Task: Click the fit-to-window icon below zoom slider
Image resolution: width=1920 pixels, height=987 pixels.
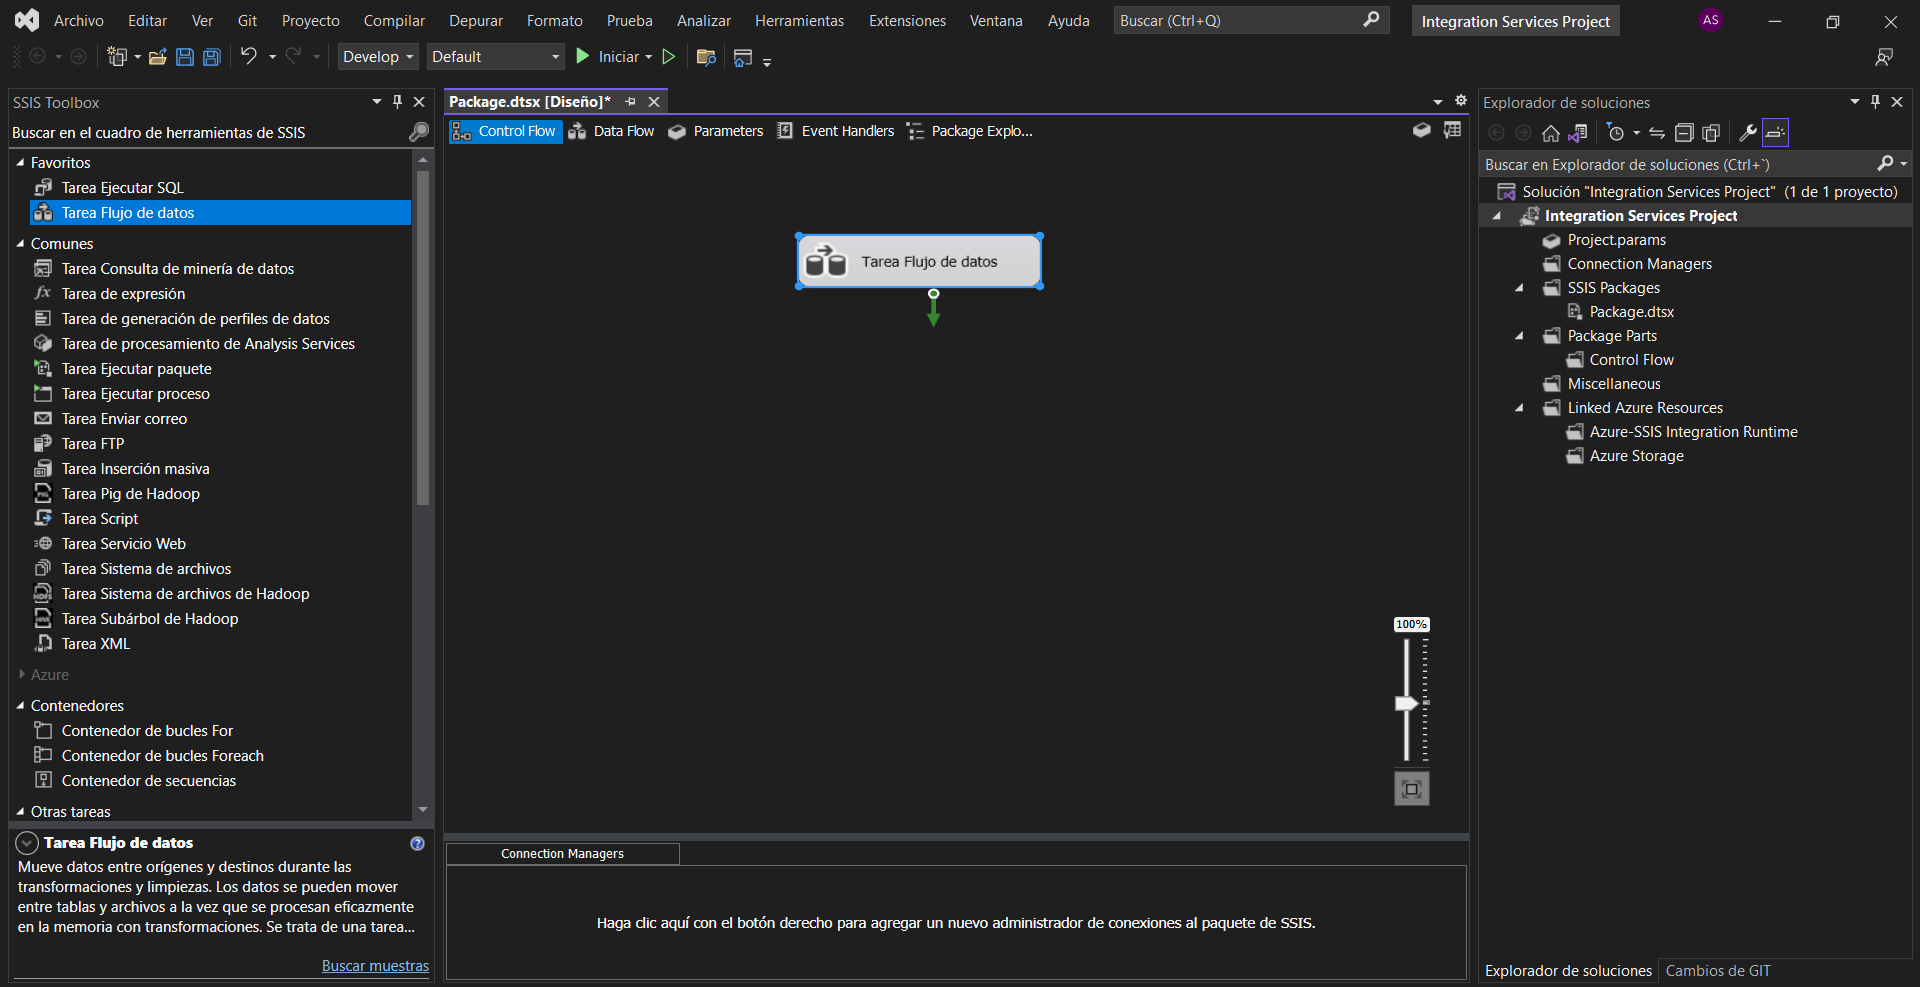Action: point(1411,789)
